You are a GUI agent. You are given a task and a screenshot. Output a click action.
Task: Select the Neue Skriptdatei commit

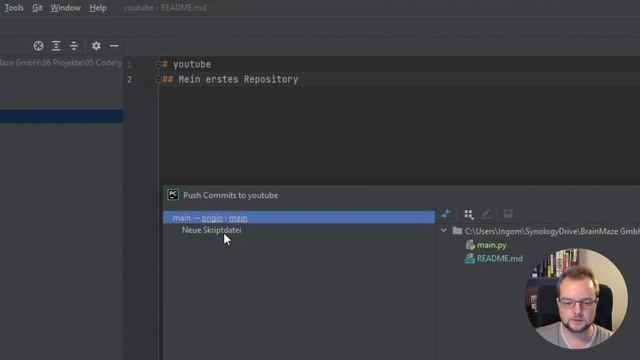pyautogui.click(x=211, y=230)
